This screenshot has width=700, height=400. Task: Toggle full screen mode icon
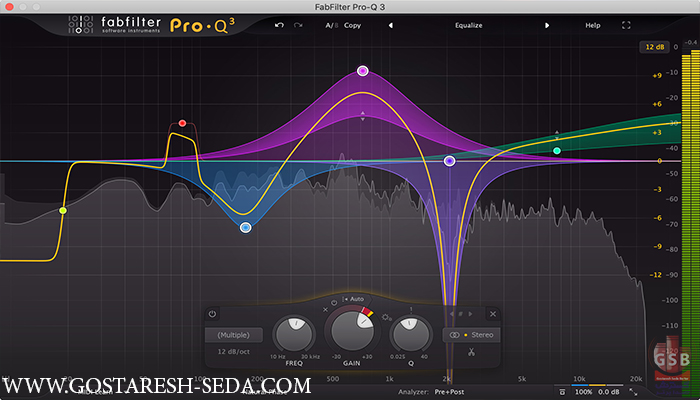[x=626, y=24]
